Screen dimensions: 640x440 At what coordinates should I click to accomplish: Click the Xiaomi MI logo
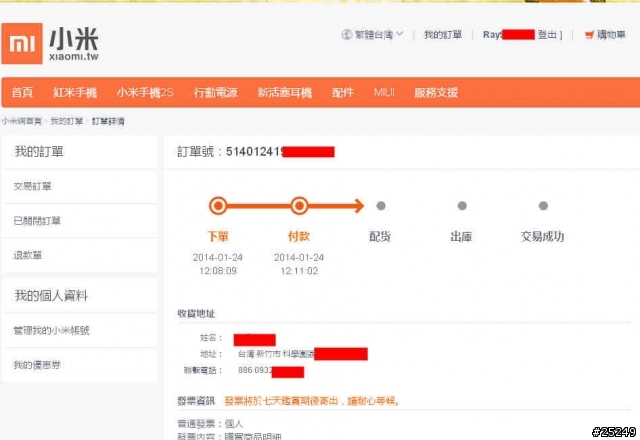point(22,44)
